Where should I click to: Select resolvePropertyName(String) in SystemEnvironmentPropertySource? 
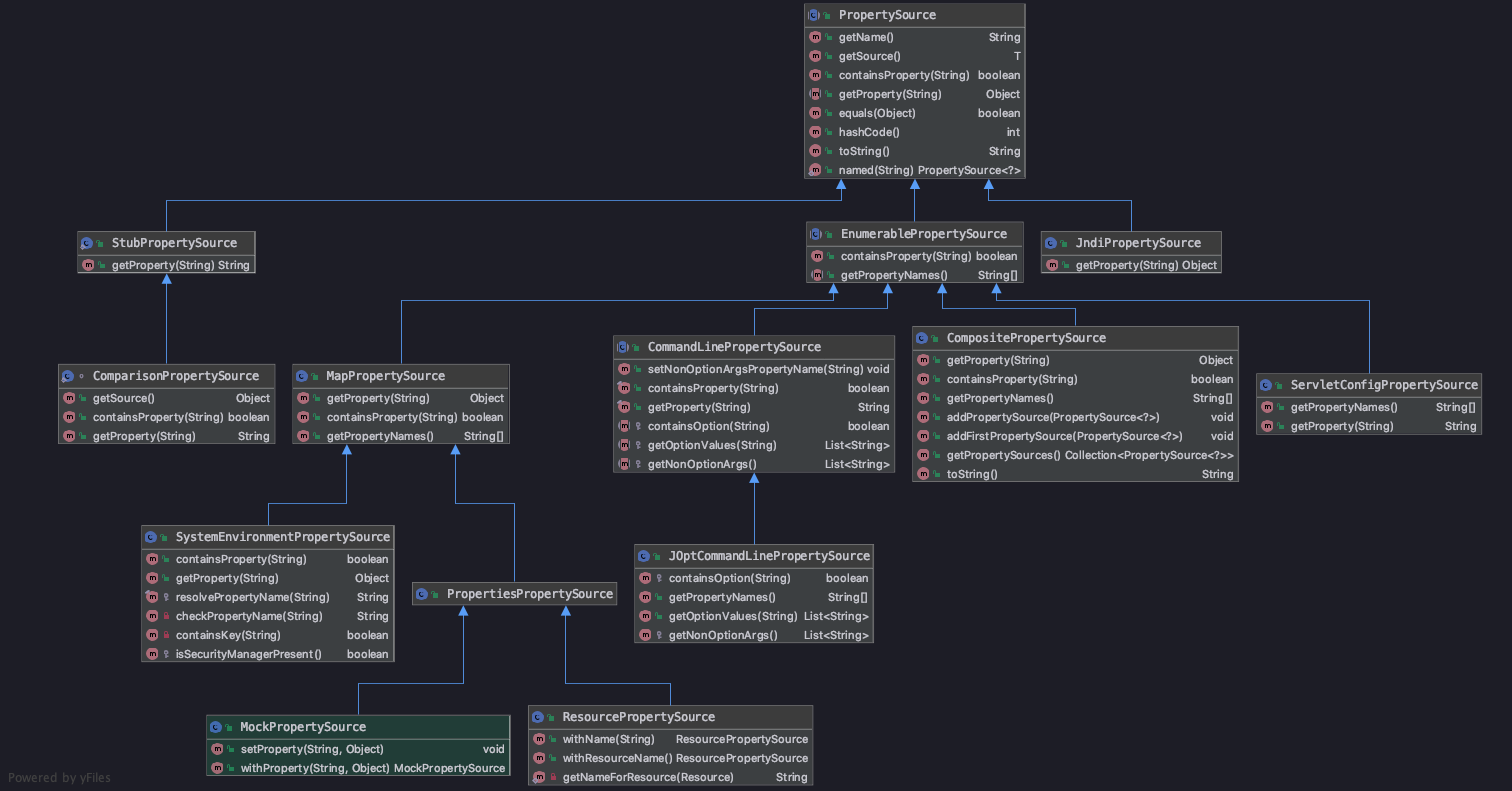click(x=268, y=597)
